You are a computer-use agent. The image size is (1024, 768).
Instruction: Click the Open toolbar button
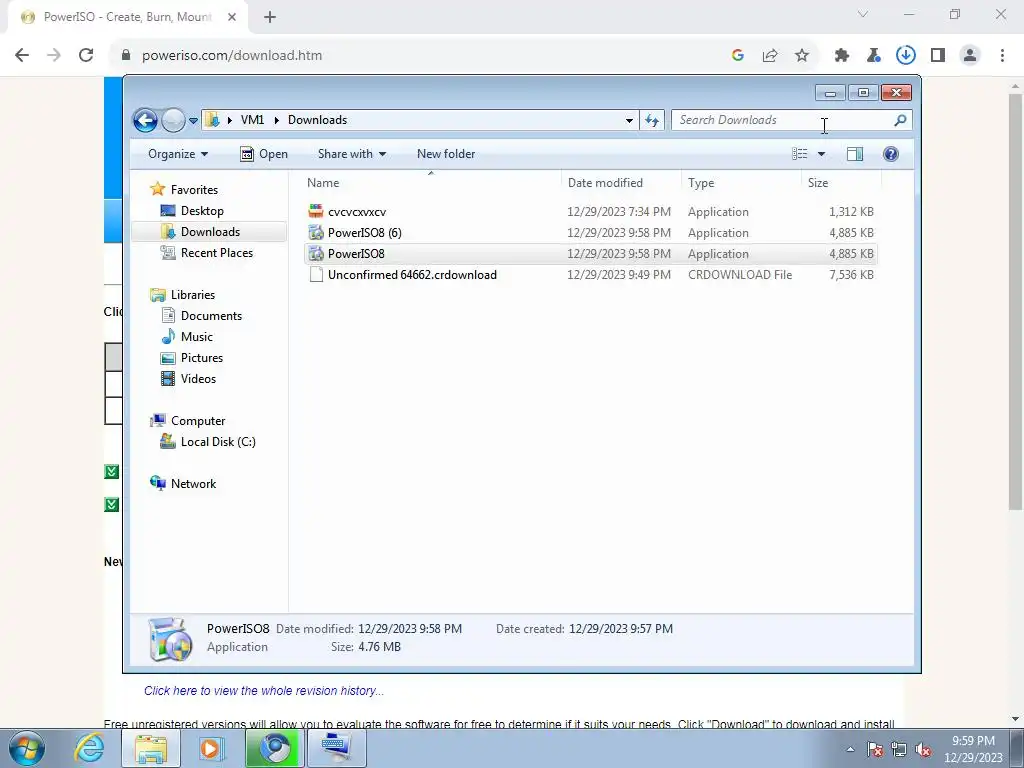(x=264, y=154)
